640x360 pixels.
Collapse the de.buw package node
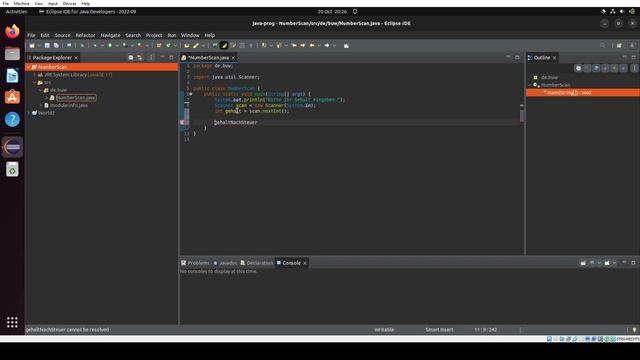(40, 90)
